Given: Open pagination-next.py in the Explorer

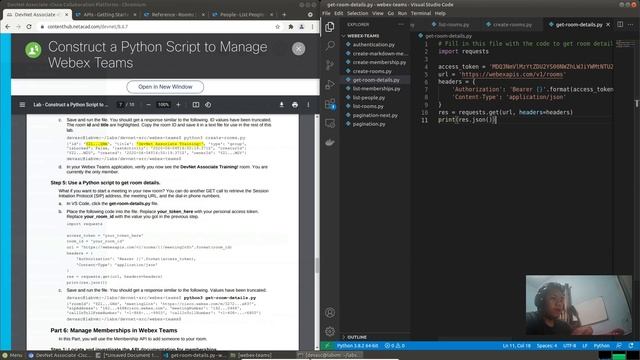Looking at the screenshot, I should (x=375, y=115).
